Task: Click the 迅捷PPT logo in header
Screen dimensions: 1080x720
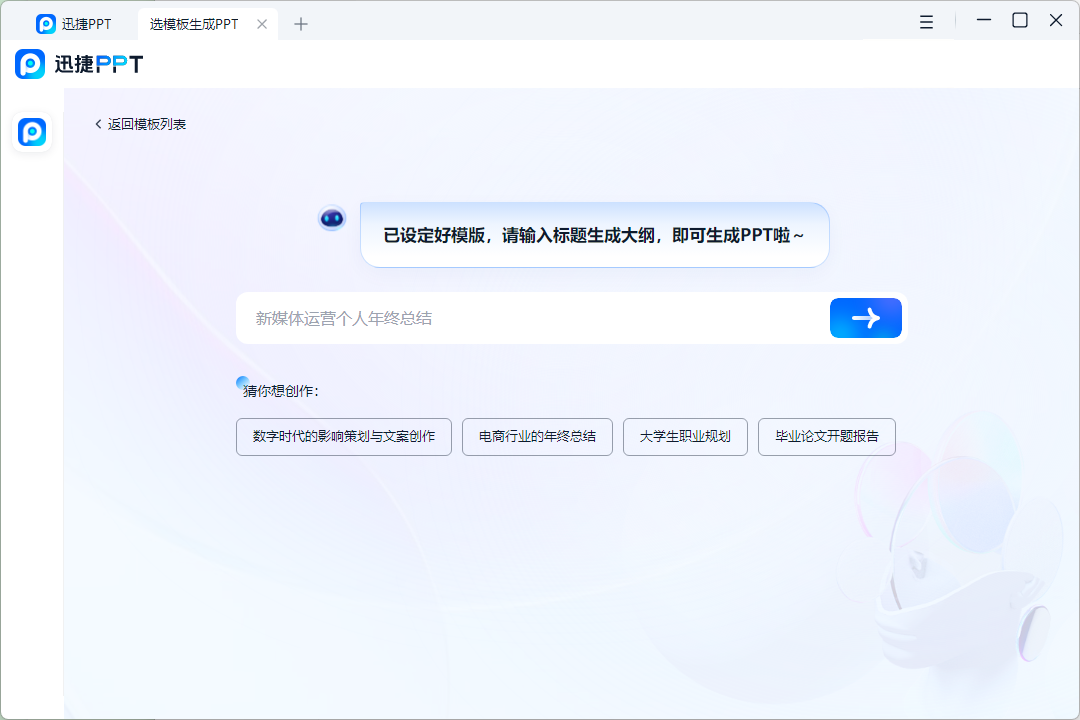Action: click(79, 64)
